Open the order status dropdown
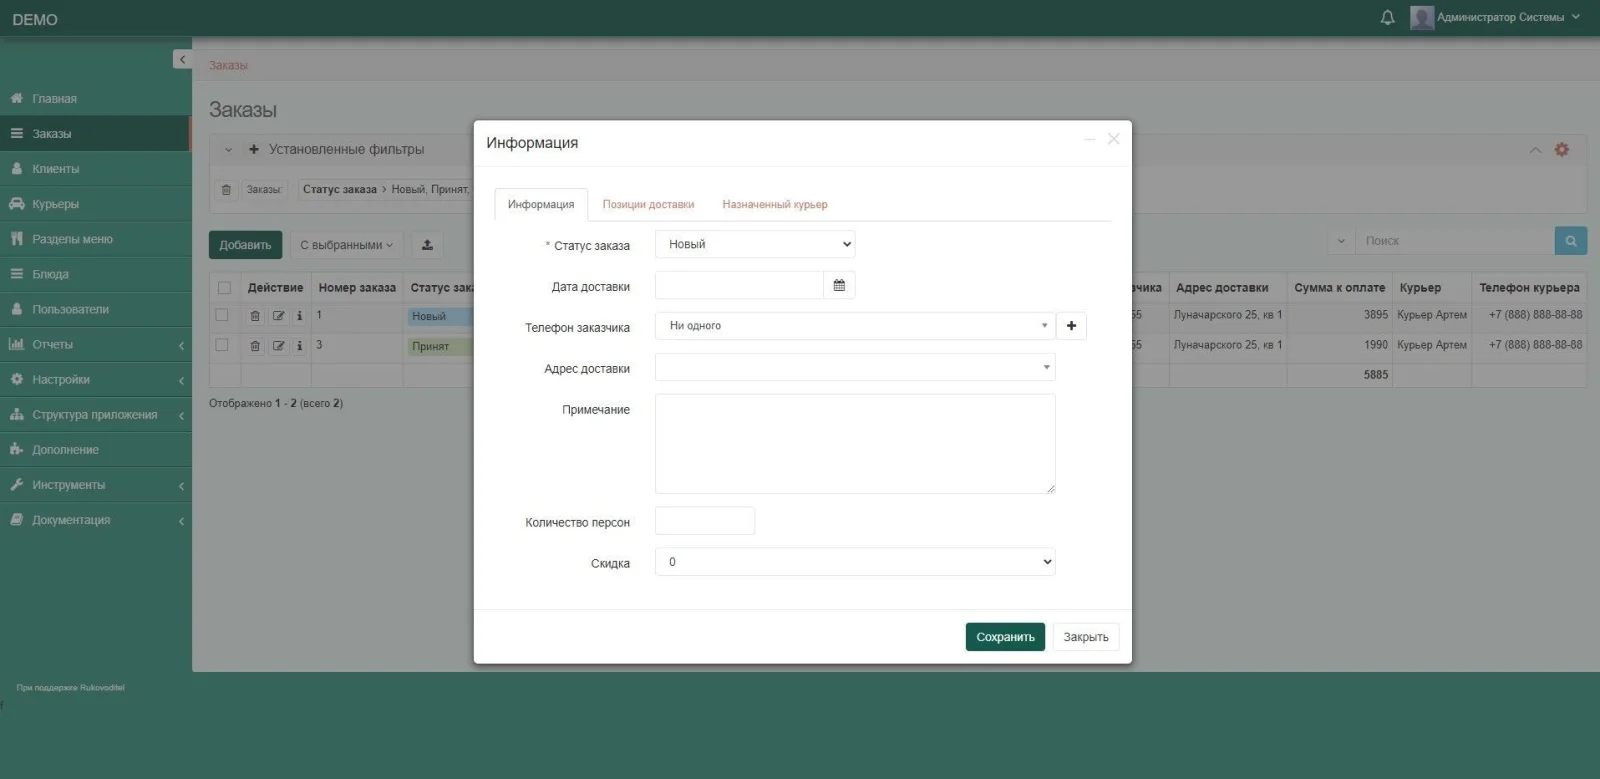 755,245
